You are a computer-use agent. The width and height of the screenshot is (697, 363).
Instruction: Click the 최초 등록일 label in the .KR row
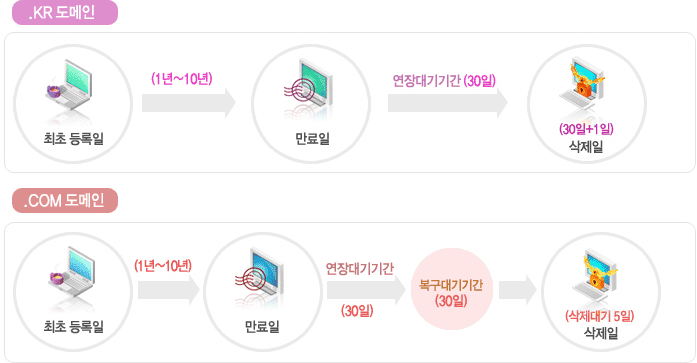(x=73, y=139)
